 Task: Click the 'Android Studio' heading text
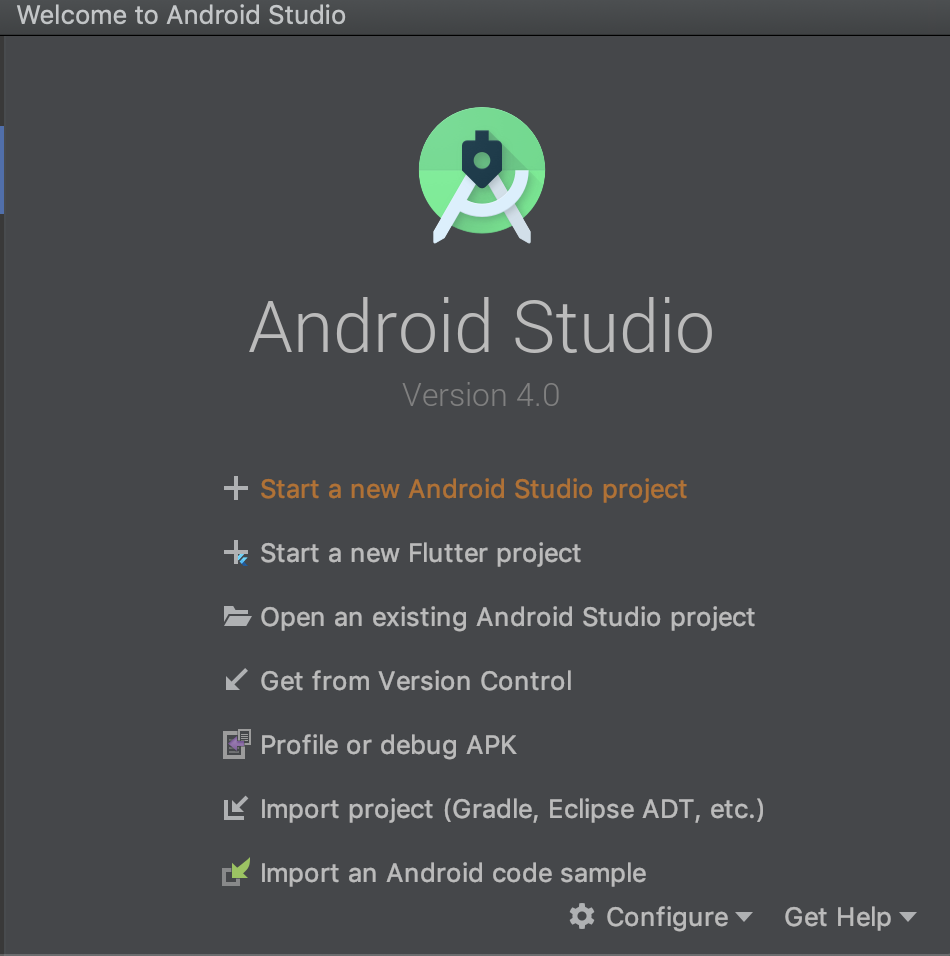tap(481, 326)
